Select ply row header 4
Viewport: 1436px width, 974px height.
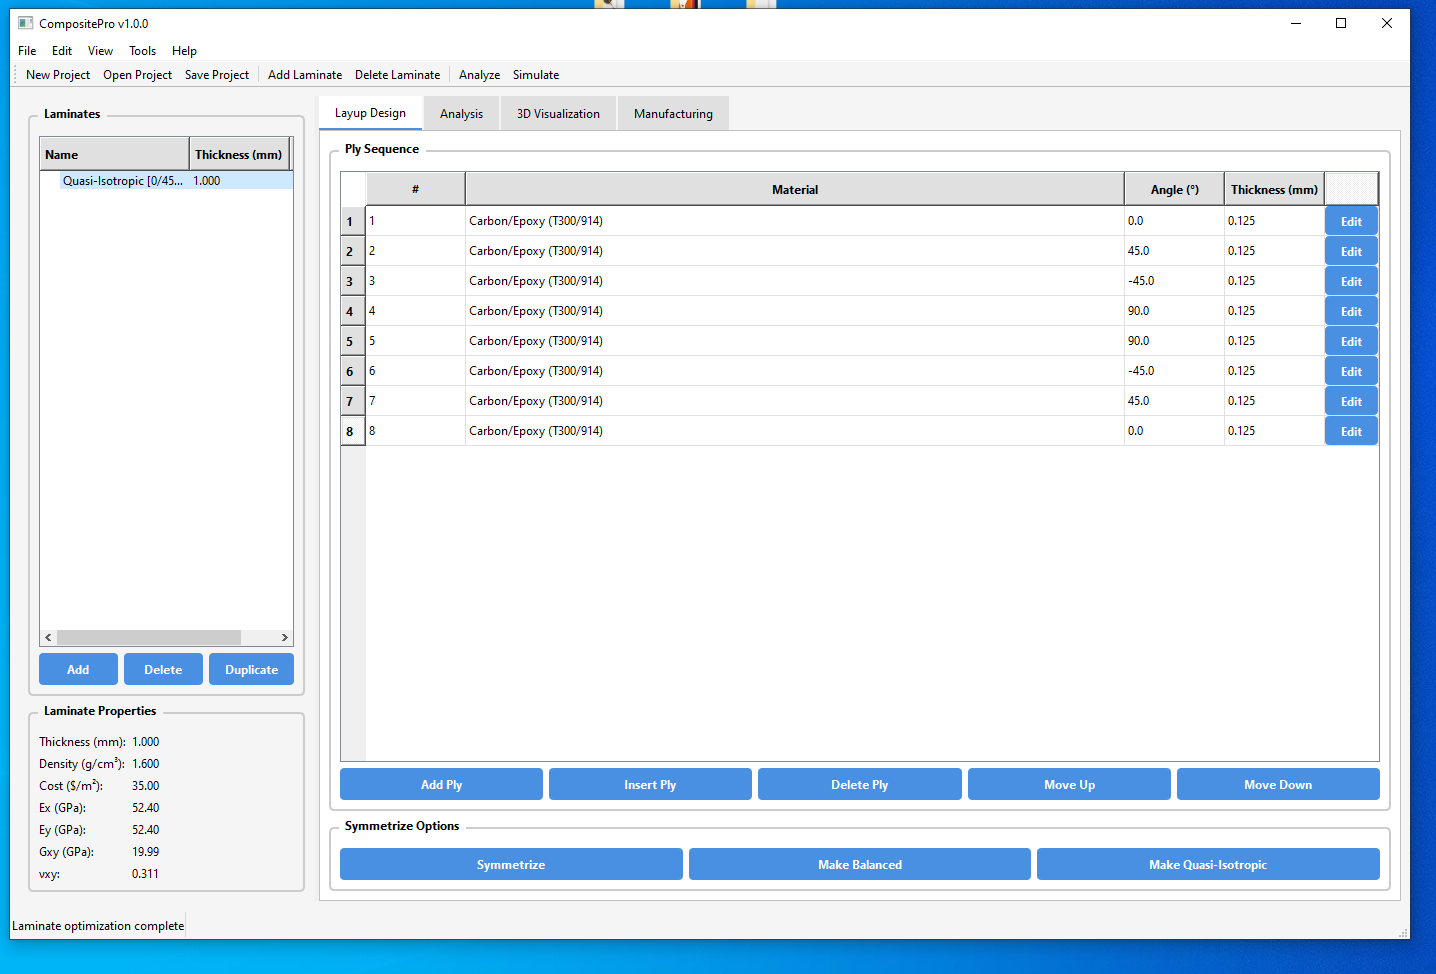point(353,311)
